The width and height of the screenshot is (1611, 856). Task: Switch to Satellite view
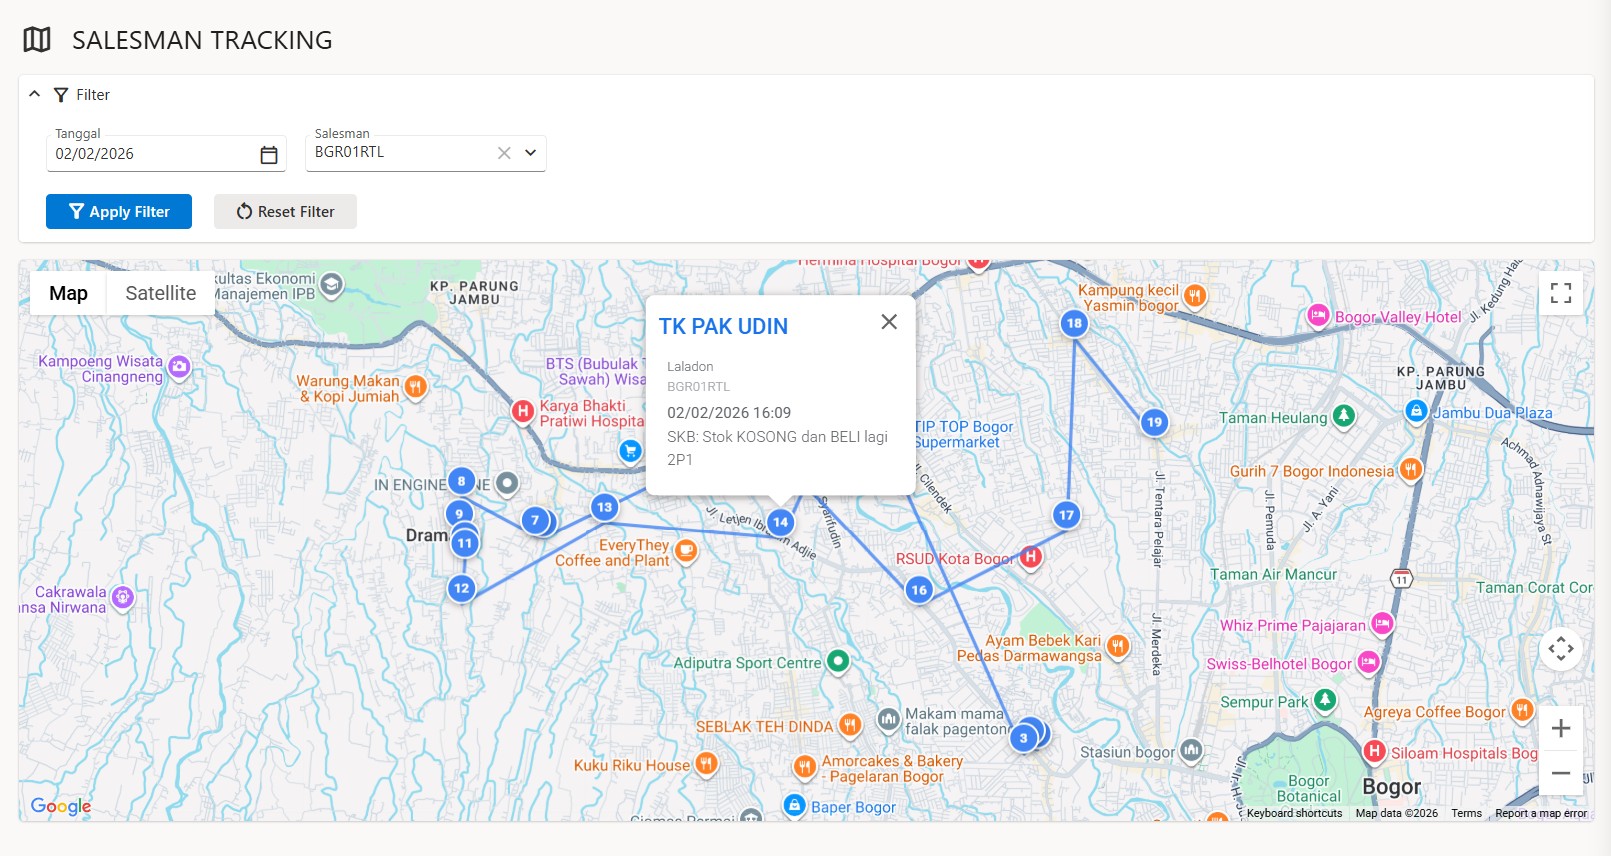pyautogui.click(x=161, y=293)
